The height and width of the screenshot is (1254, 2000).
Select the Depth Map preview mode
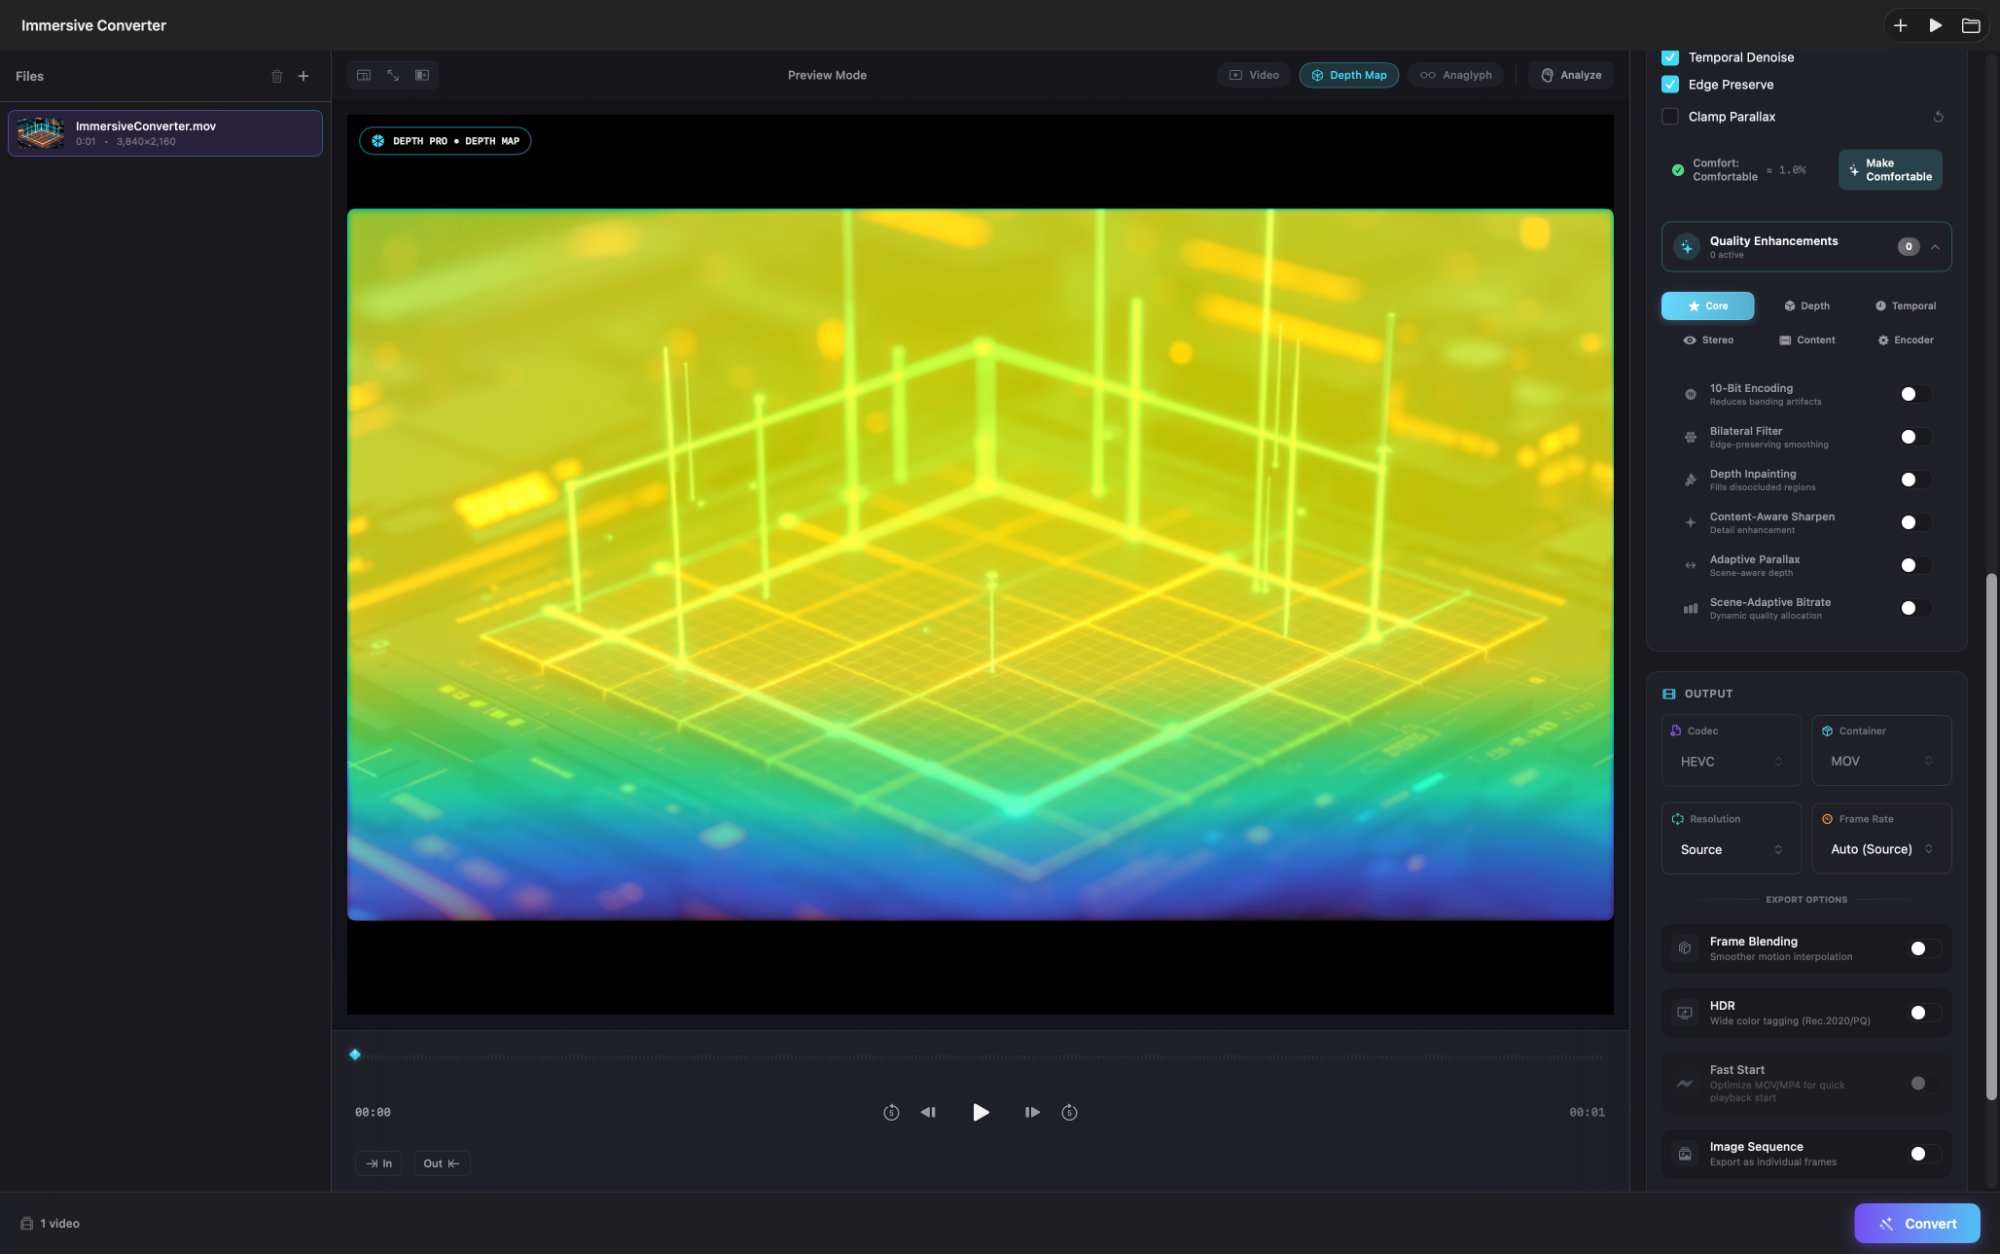tap(1348, 74)
